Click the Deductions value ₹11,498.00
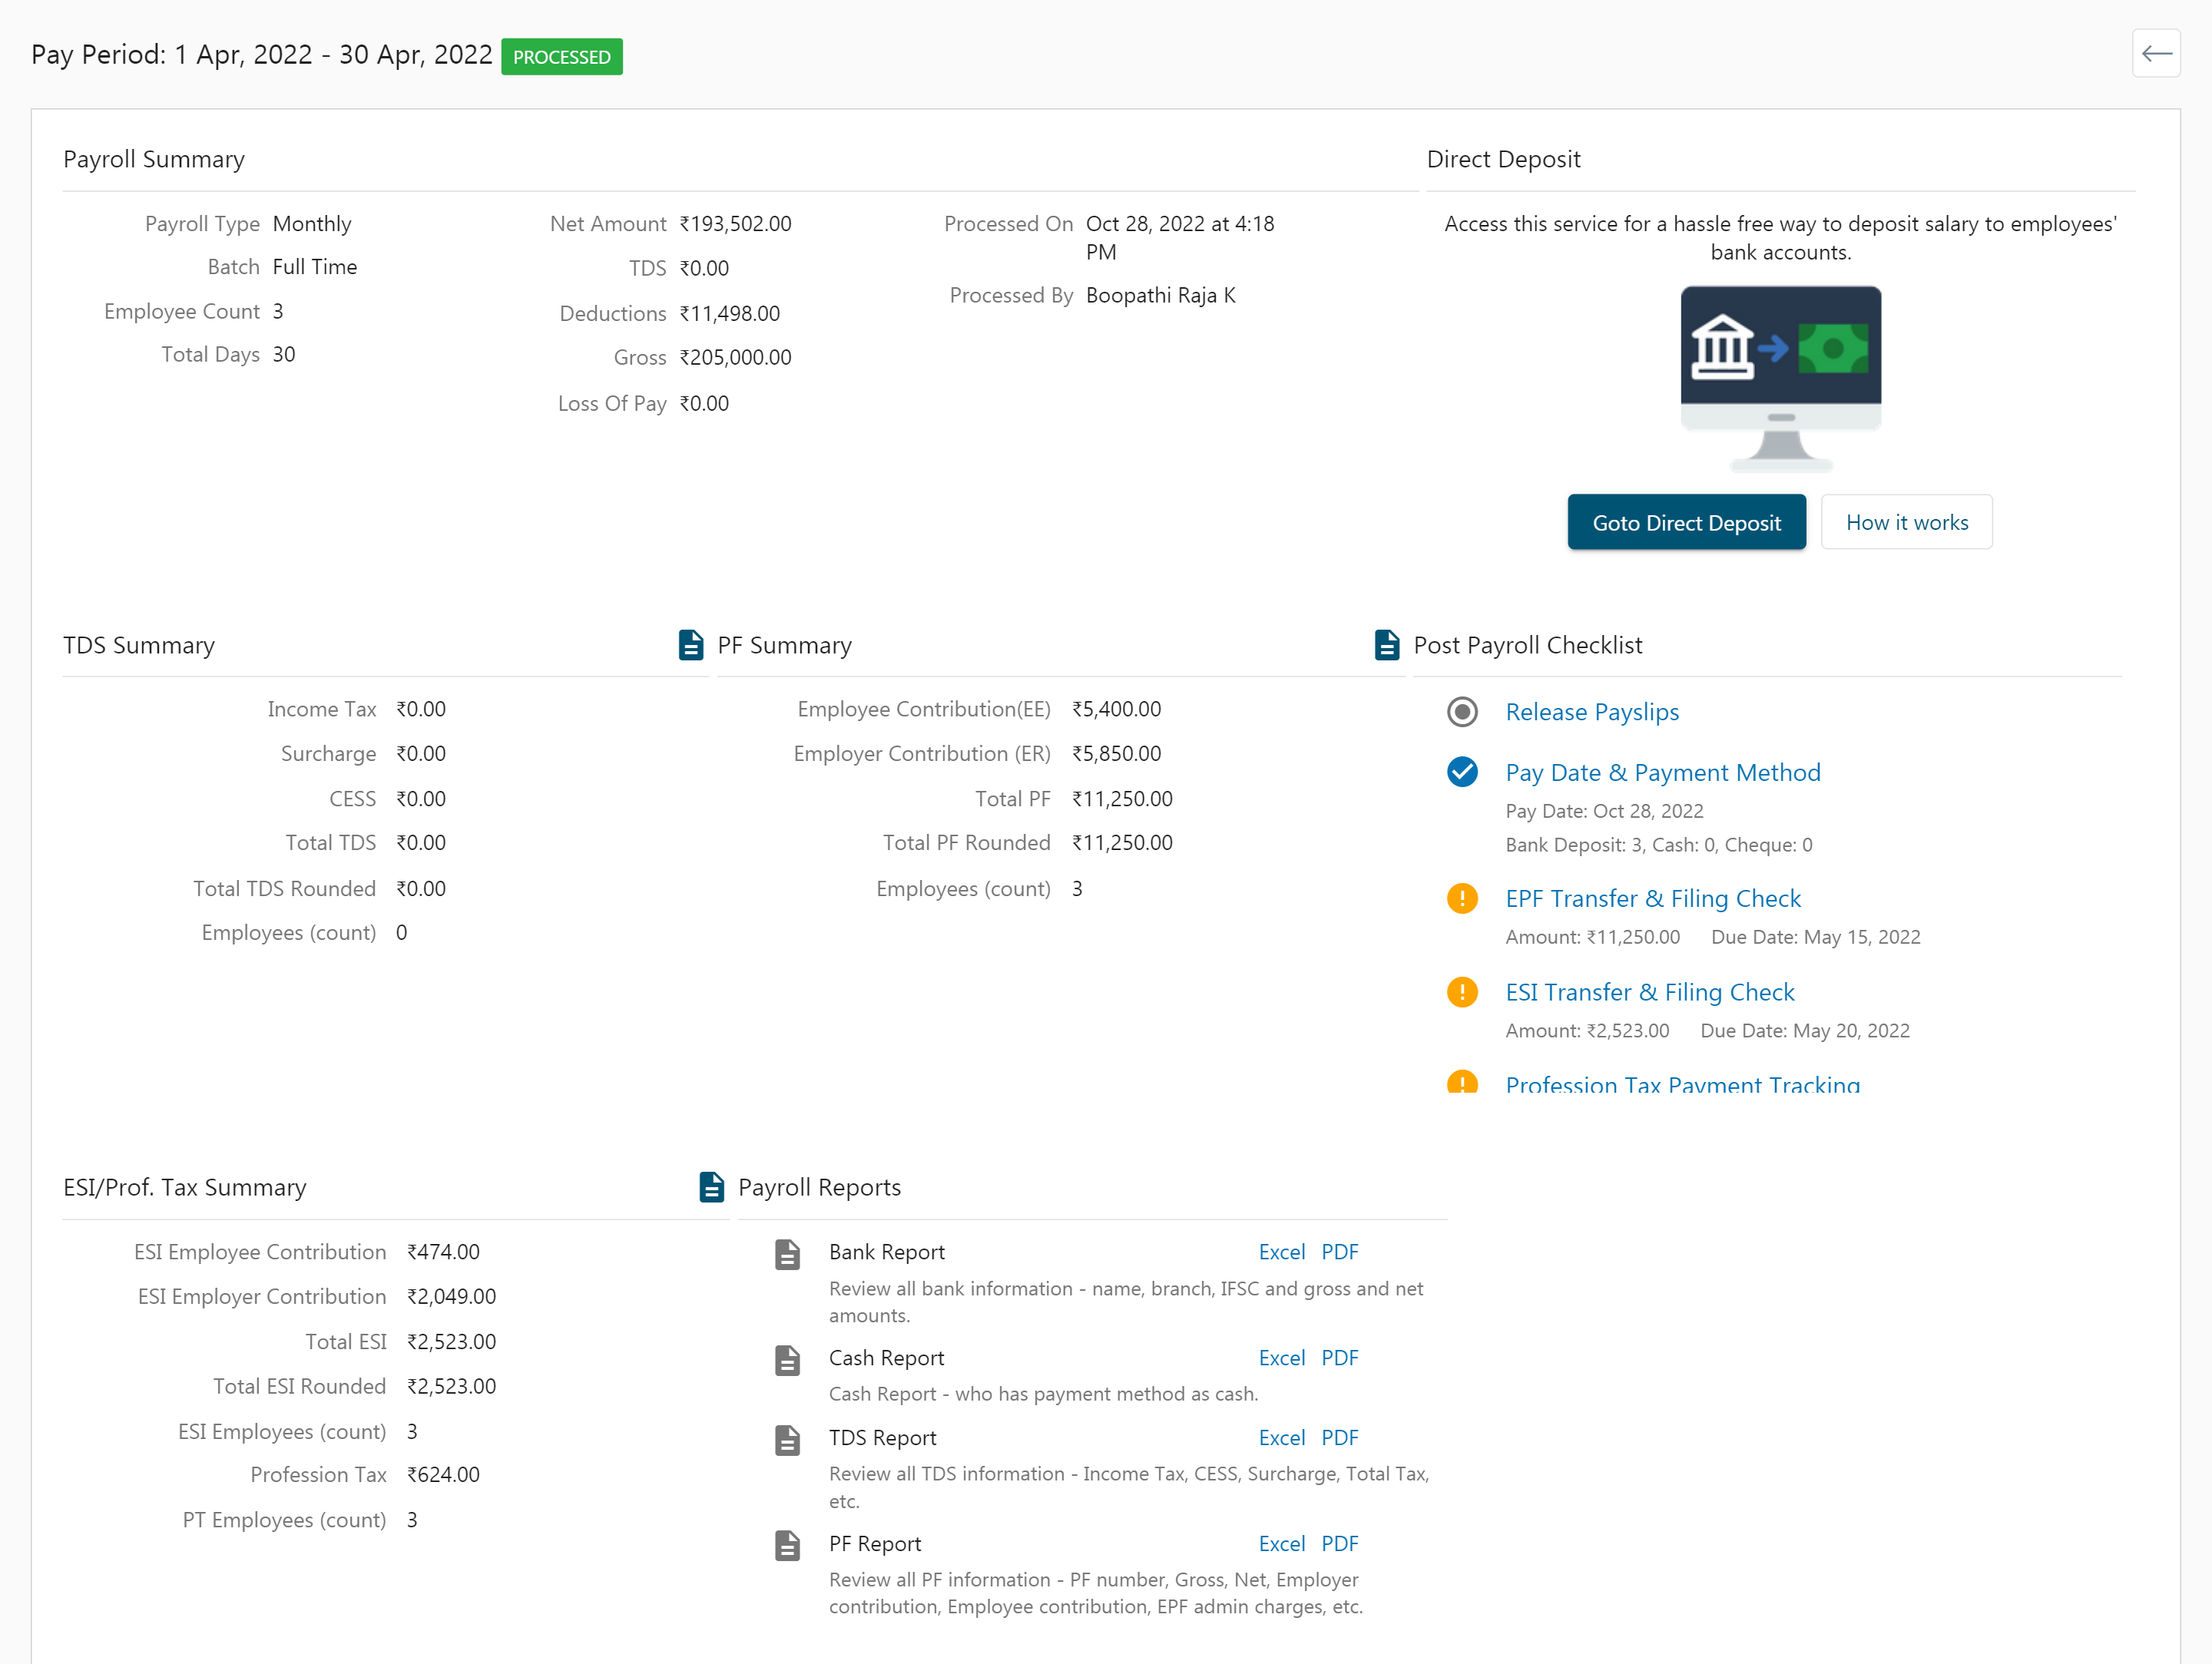 729,313
